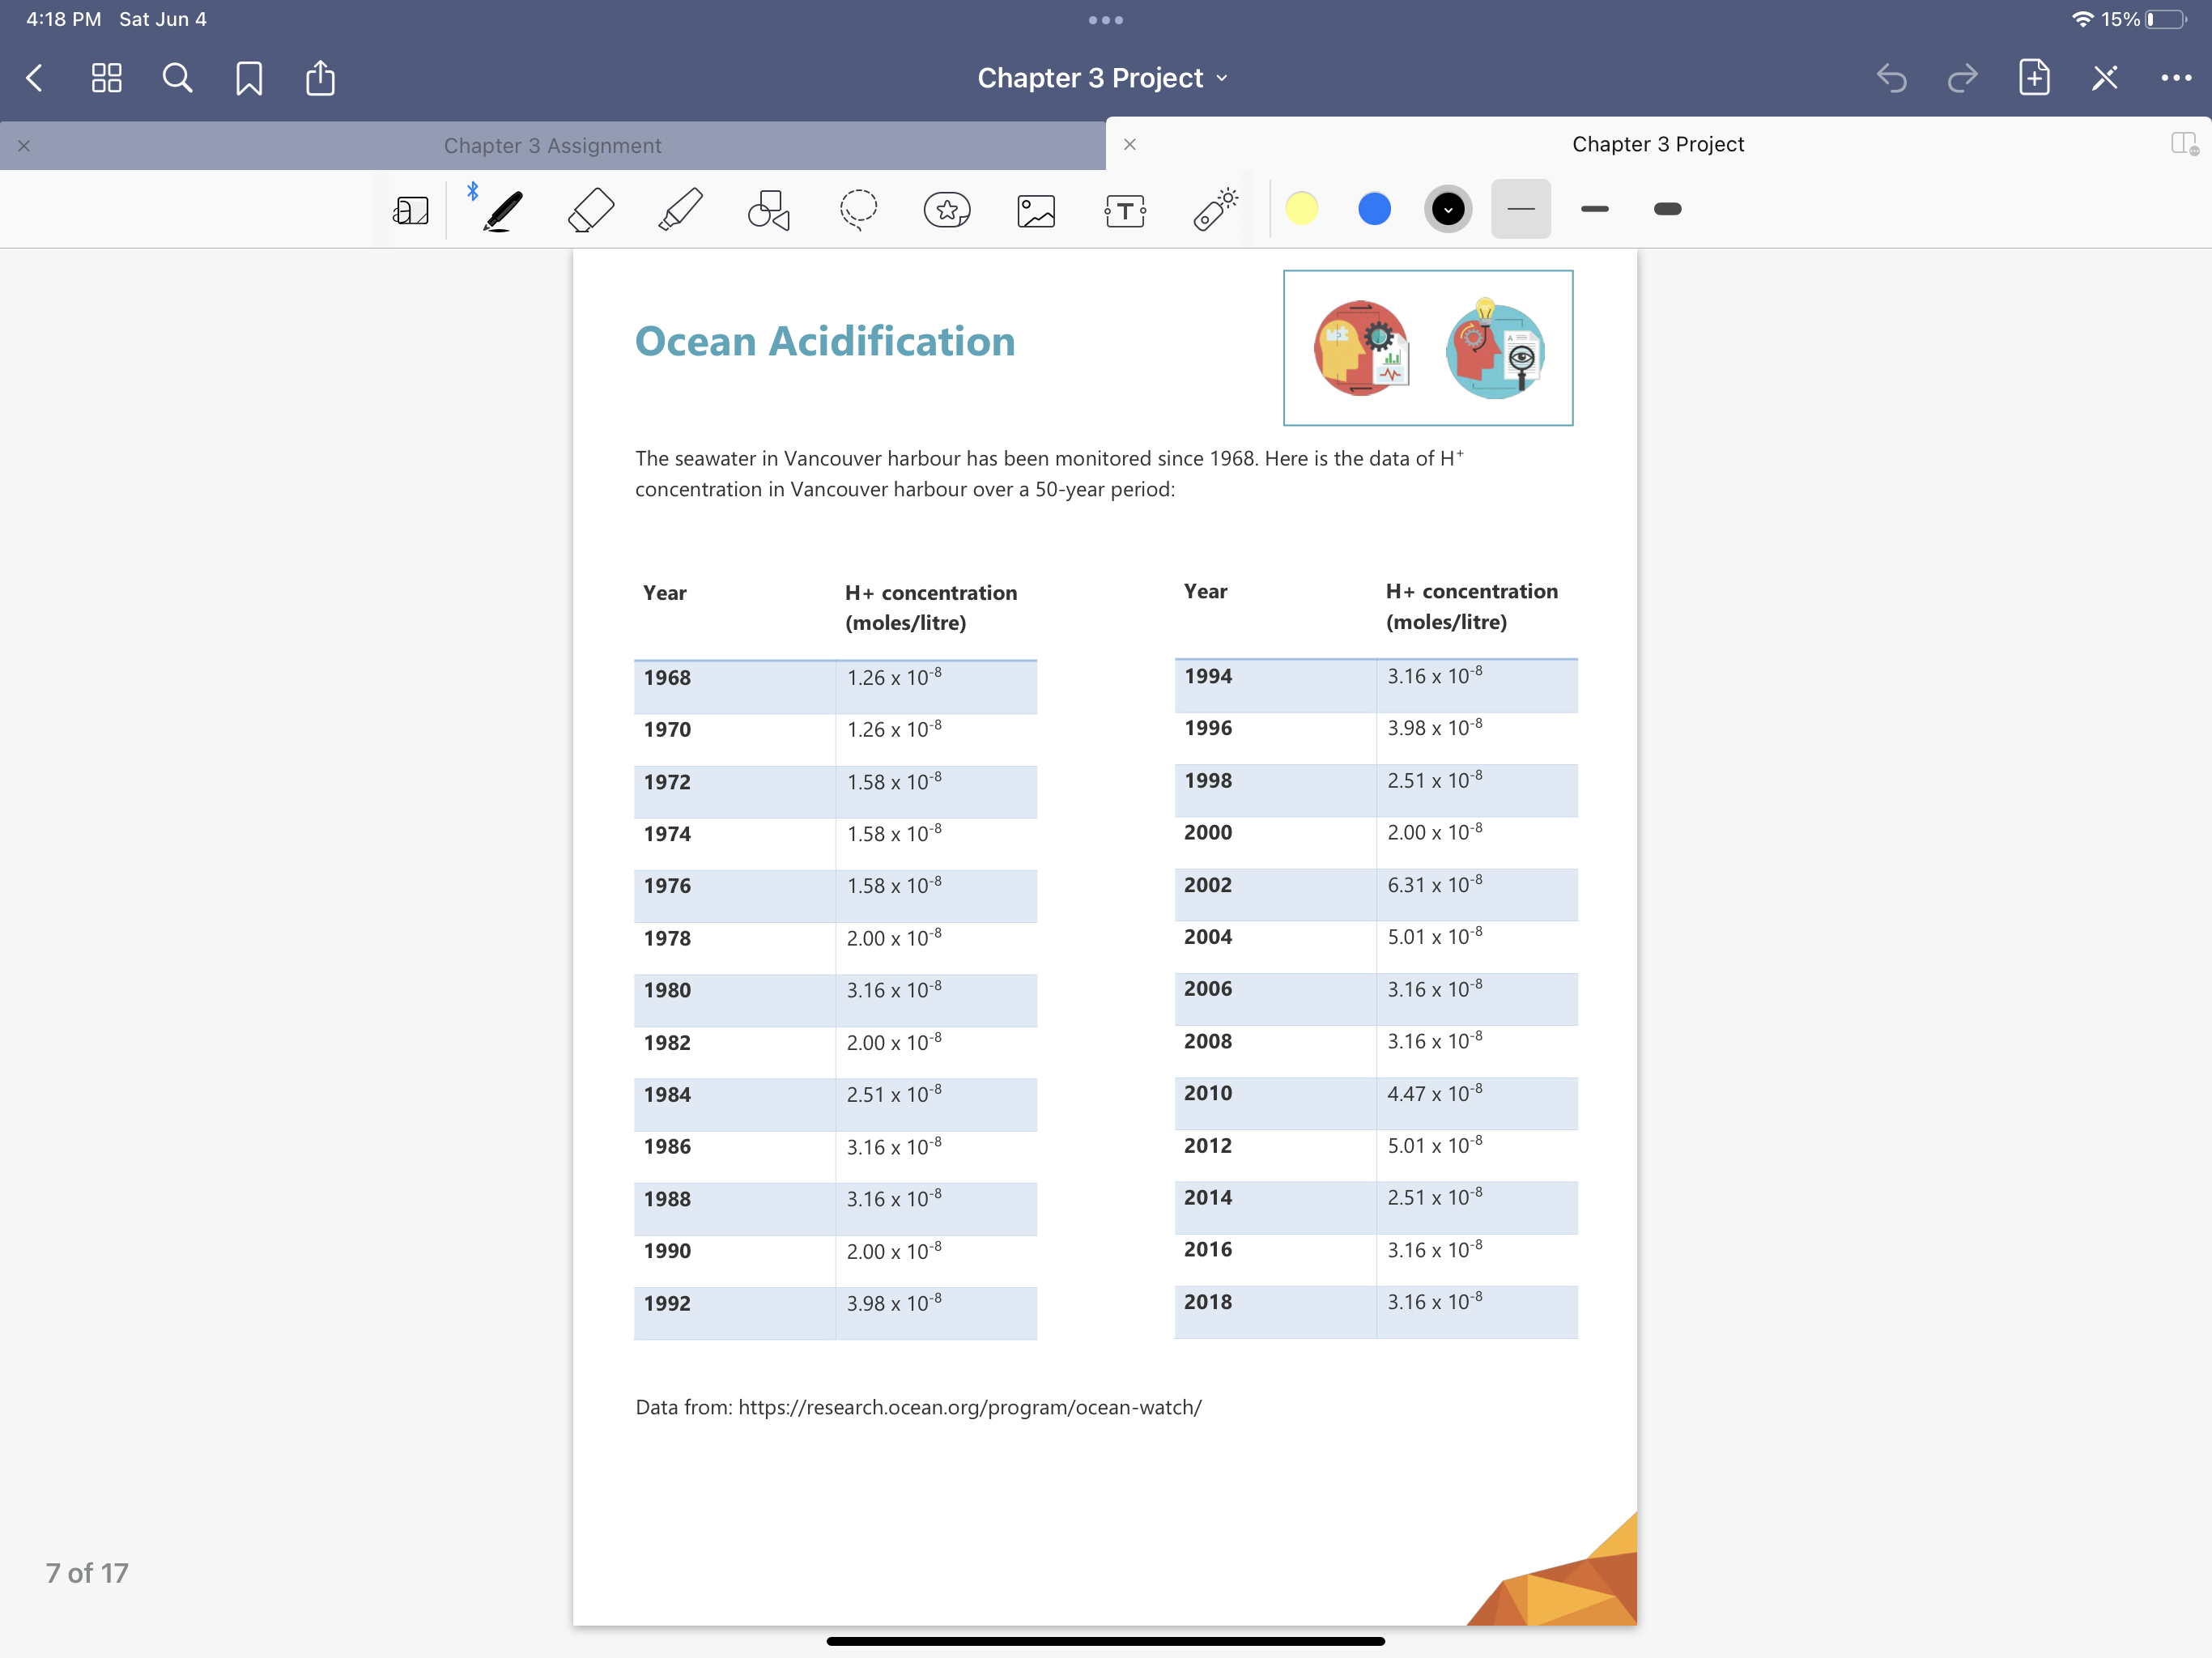The width and height of the screenshot is (2212, 1658).
Task: Insert a photo with the Image tool
Action: pyautogui.click(x=1036, y=209)
